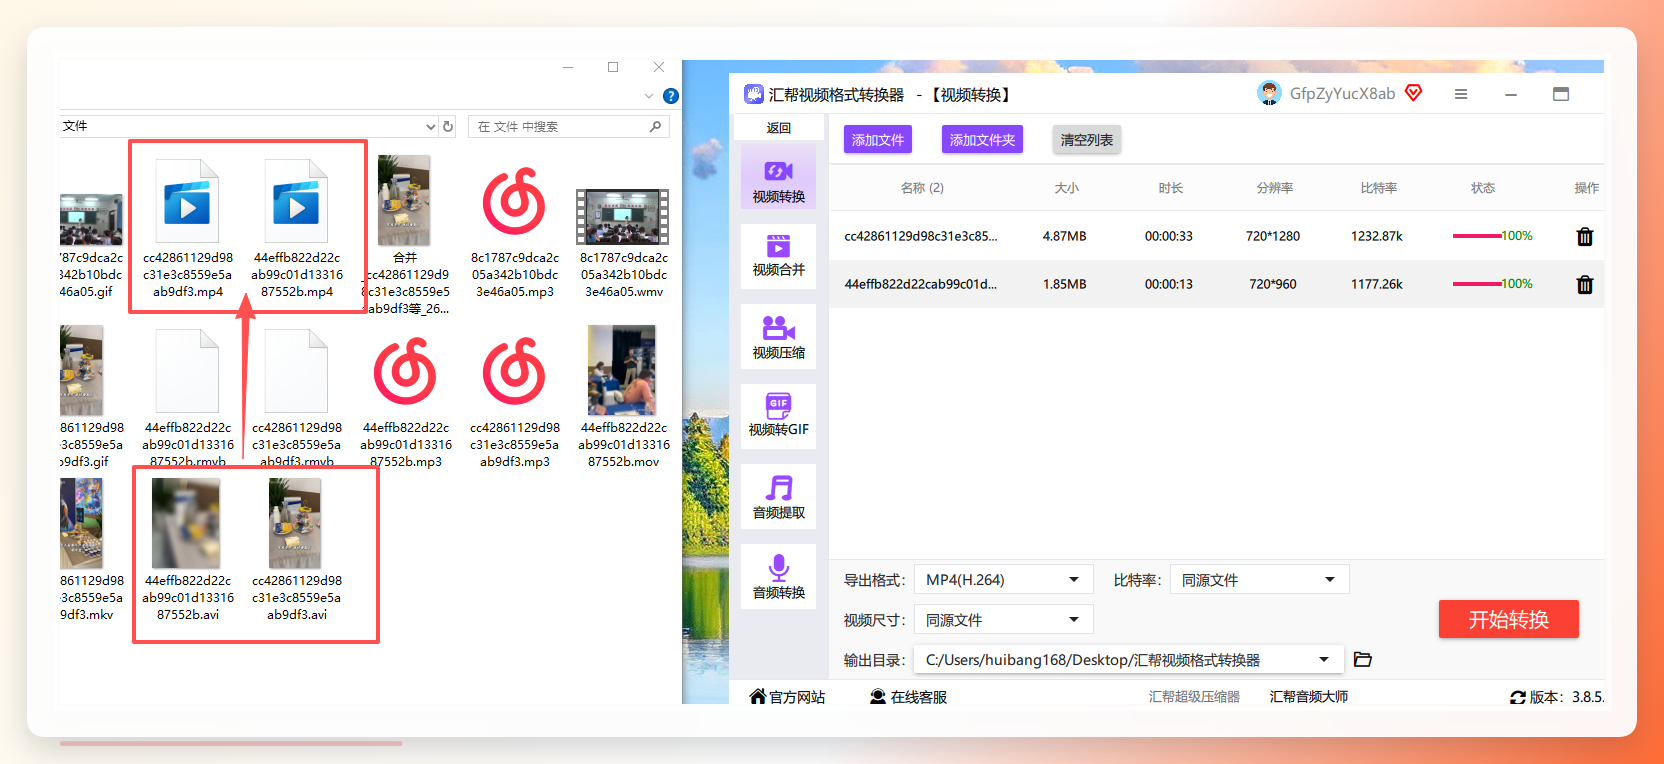Image resolution: width=1664 pixels, height=764 pixels.
Task: Click the 清空列表 button
Action: tap(1087, 140)
